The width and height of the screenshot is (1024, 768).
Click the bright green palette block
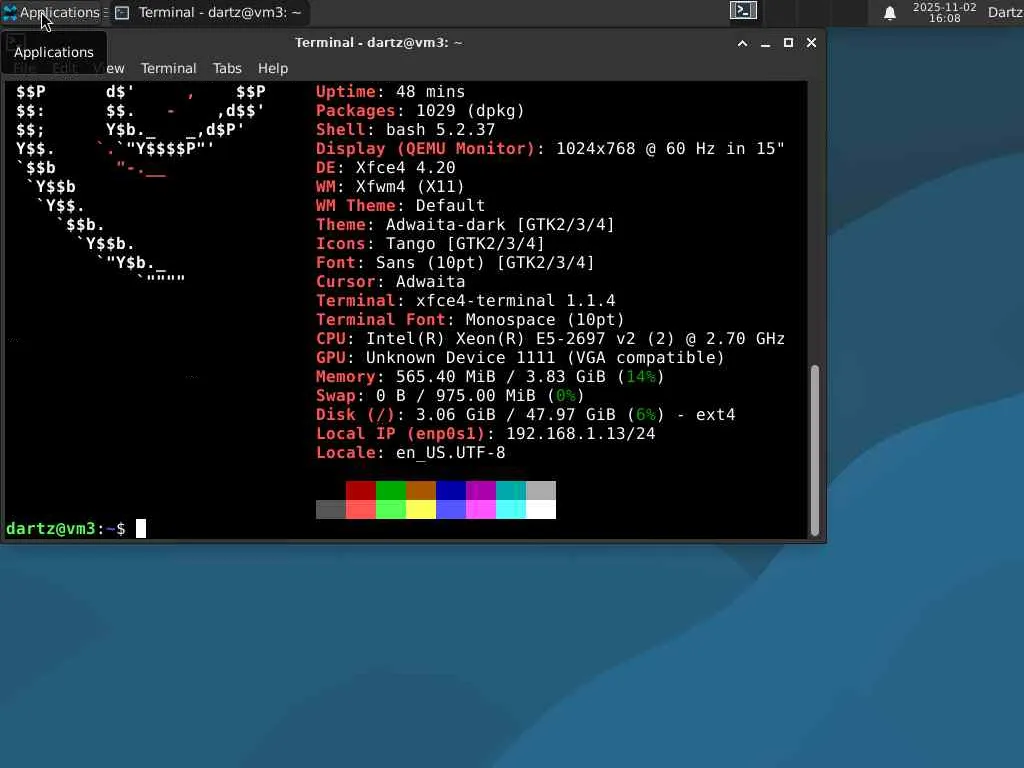point(391,509)
